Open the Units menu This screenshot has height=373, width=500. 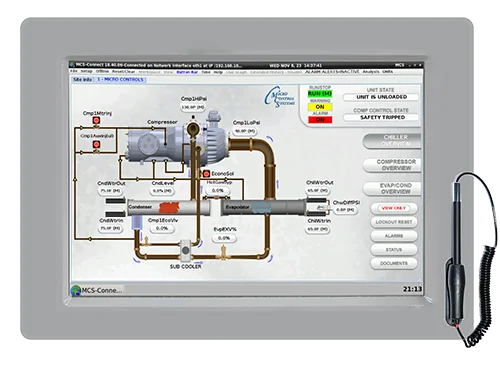tap(387, 72)
